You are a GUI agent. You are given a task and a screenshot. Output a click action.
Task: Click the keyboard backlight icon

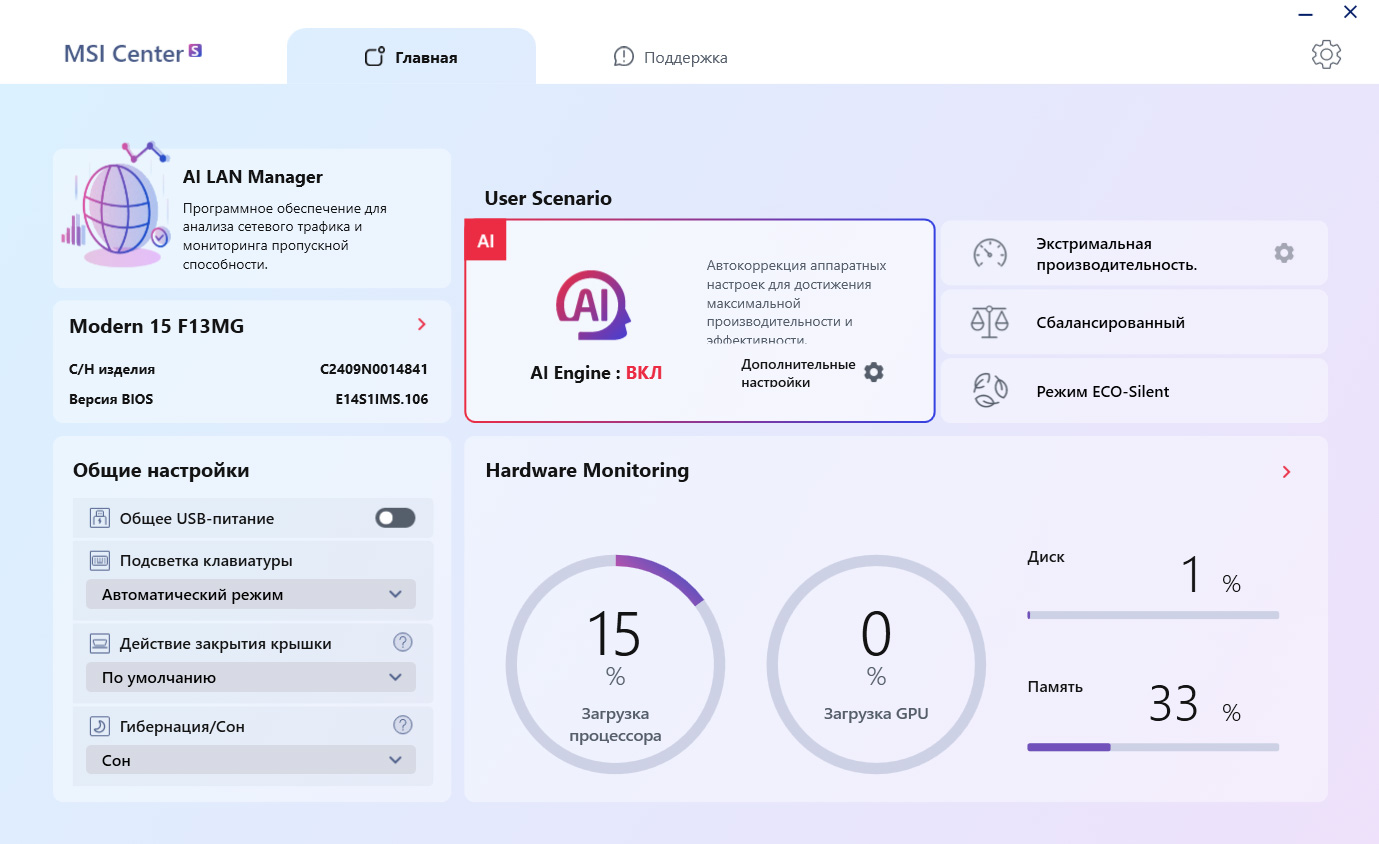(99, 560)
